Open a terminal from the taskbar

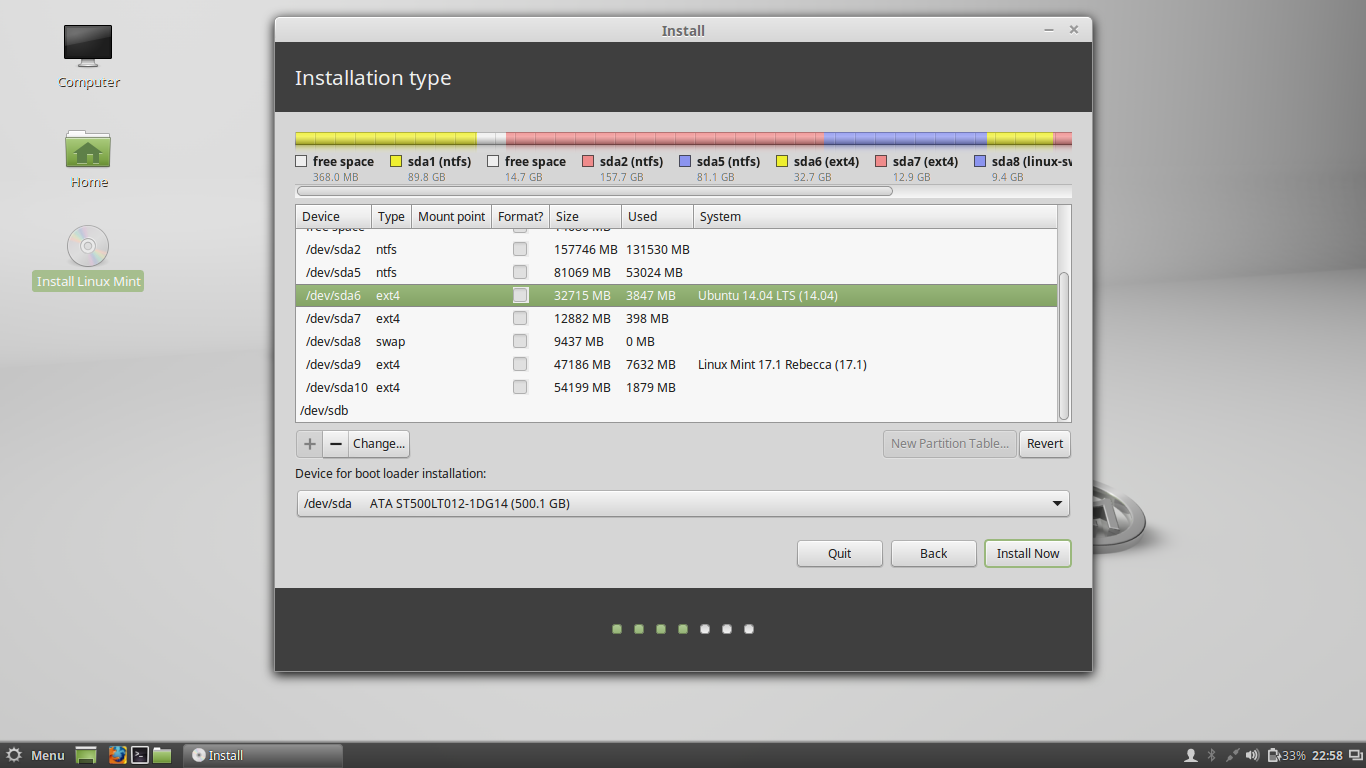coord(140,755)
